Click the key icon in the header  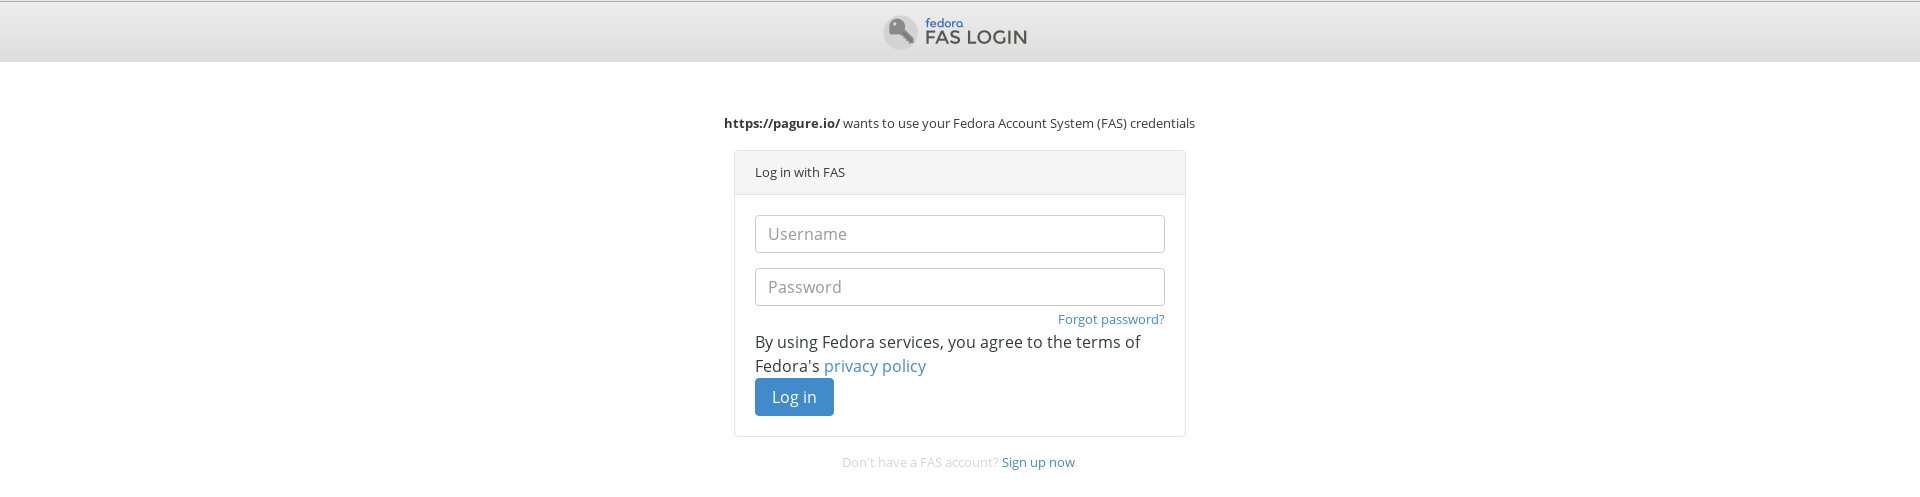click(900, 32)
